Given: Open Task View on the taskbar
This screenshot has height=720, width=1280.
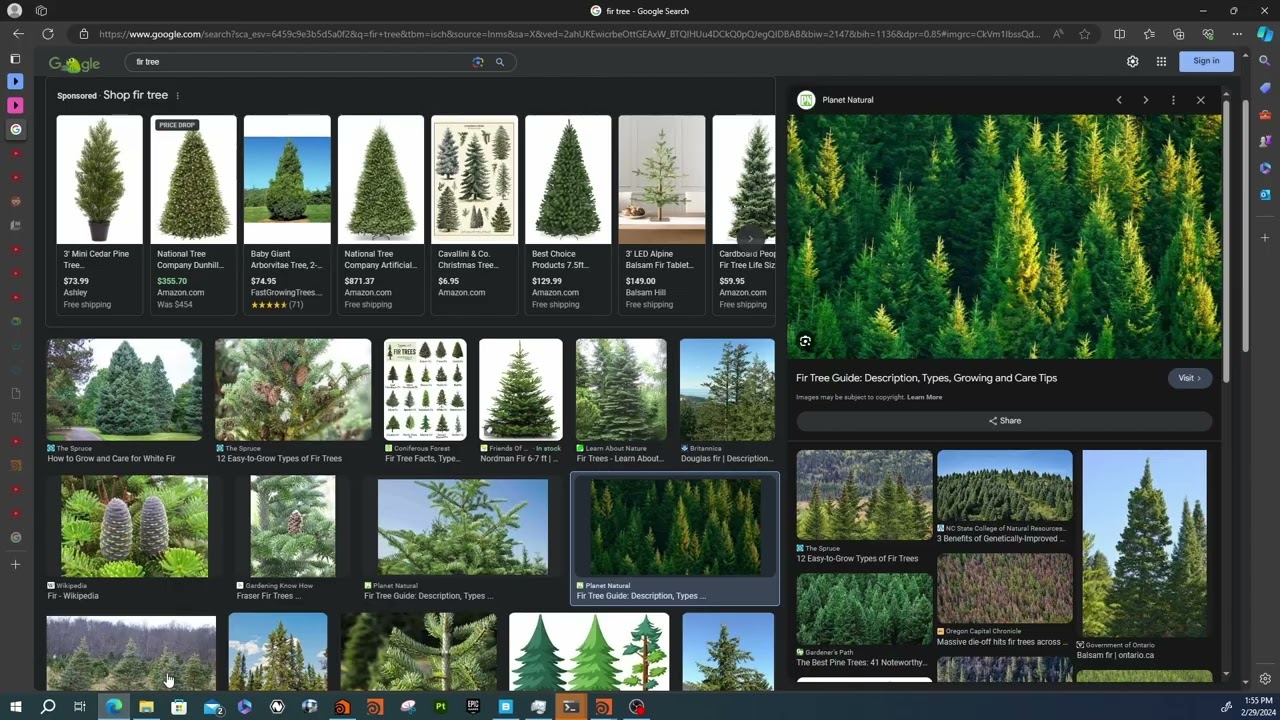Looking at the screenshot, I should point(81,708).
